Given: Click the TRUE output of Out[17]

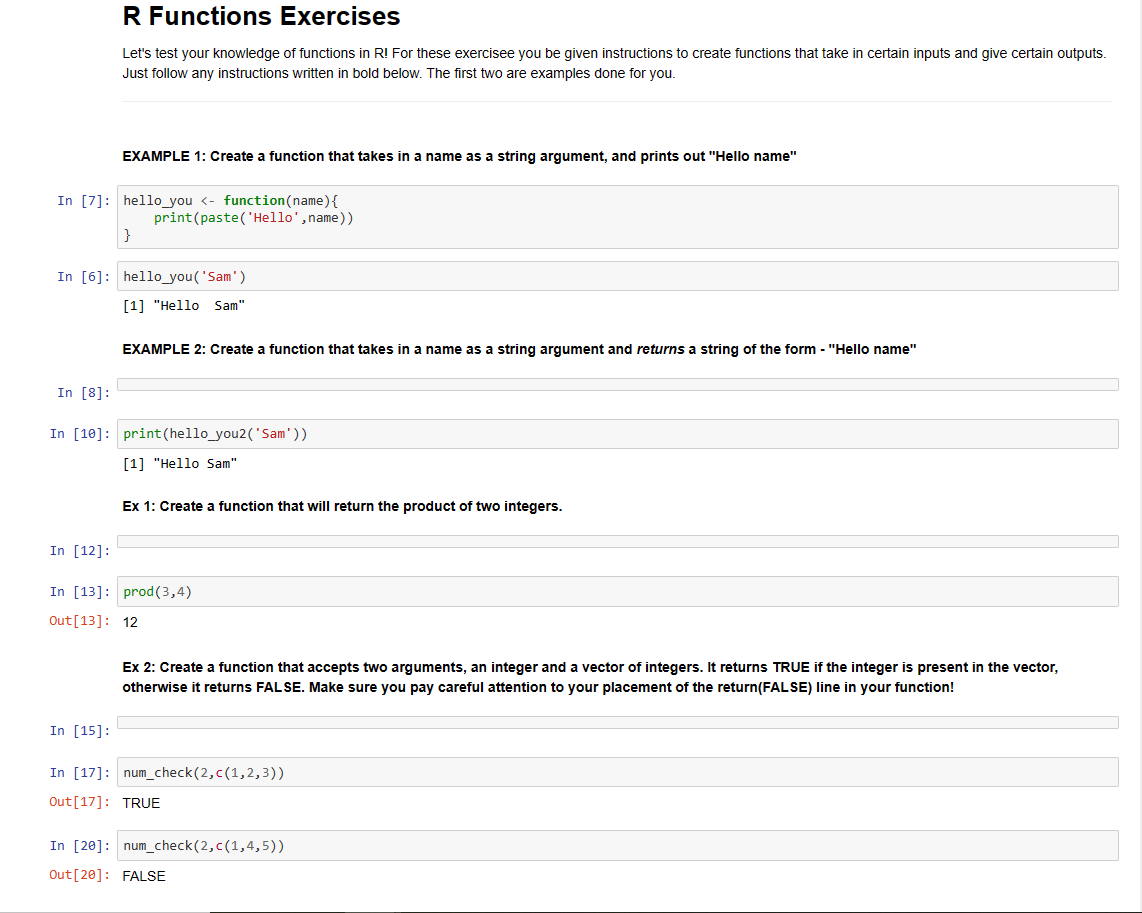Looking at the screenshot, I should tap(141, 803).
